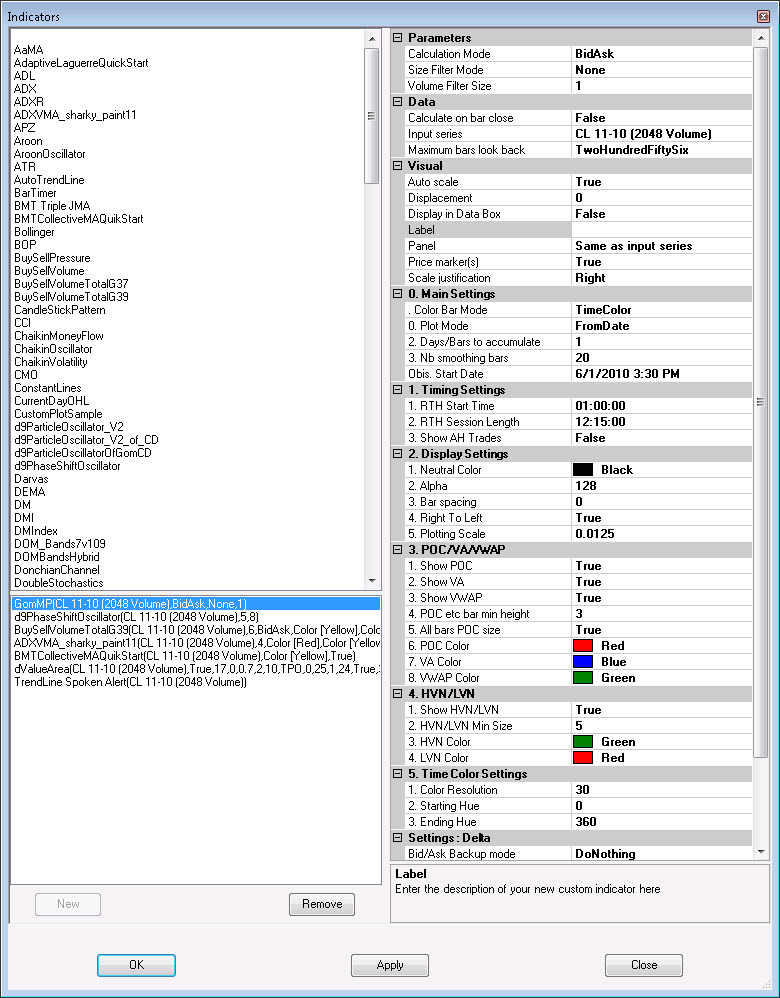Toggle Show AH Trades False value

[662, 438]
